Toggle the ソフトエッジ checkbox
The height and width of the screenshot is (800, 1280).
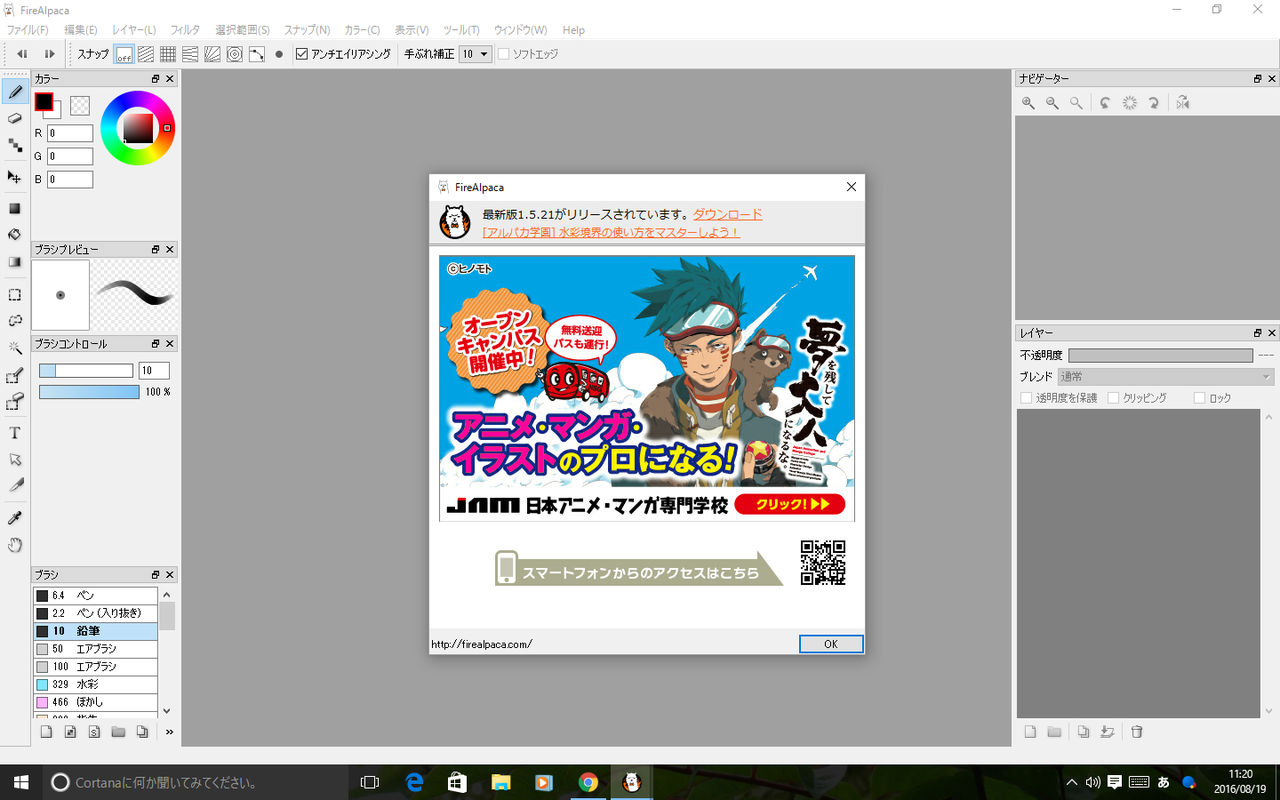[x=504, y=54]
